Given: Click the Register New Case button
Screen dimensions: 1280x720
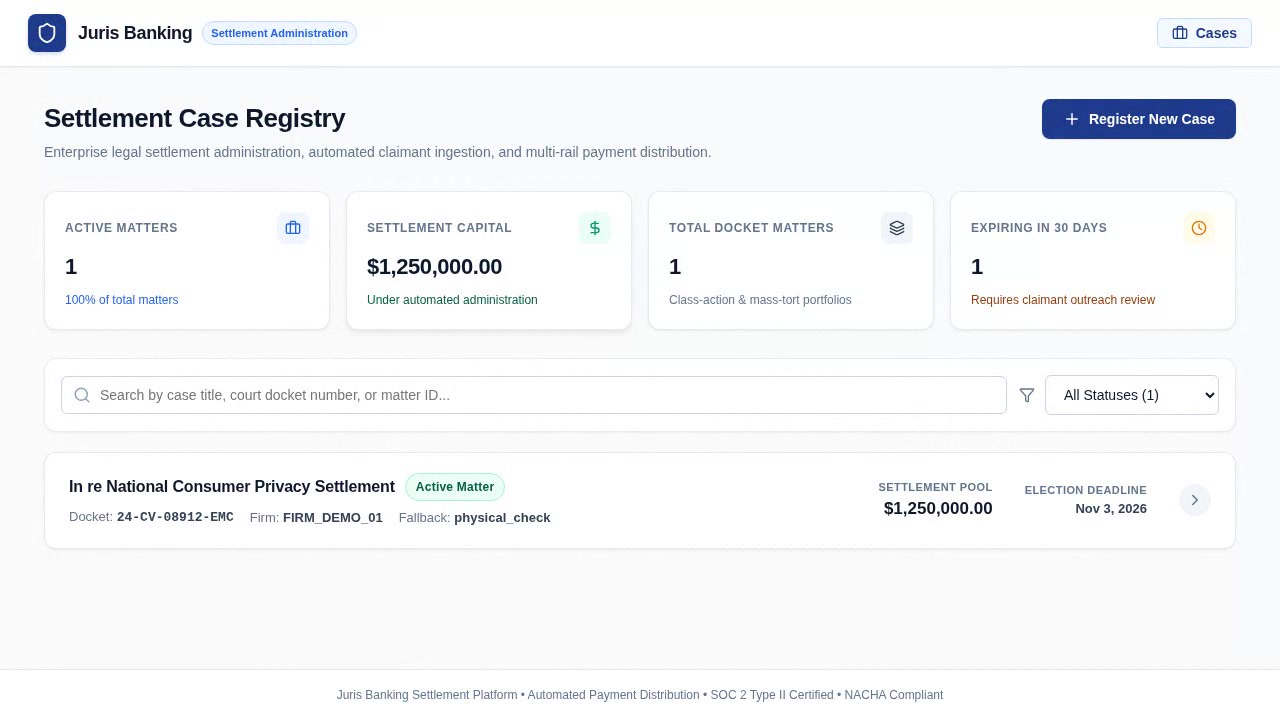Looking at the screenshot, I should click(x=1139, y=119).
